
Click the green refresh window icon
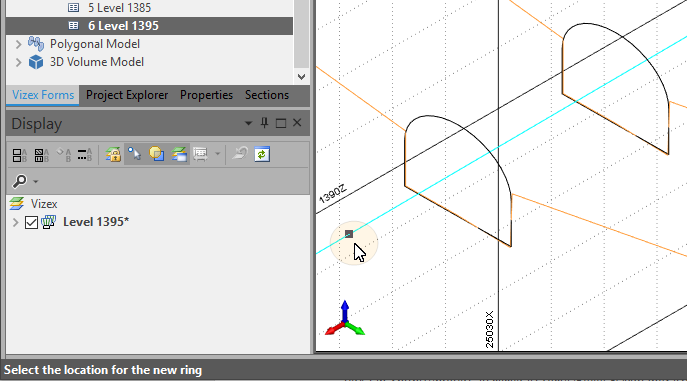point(262,155)
